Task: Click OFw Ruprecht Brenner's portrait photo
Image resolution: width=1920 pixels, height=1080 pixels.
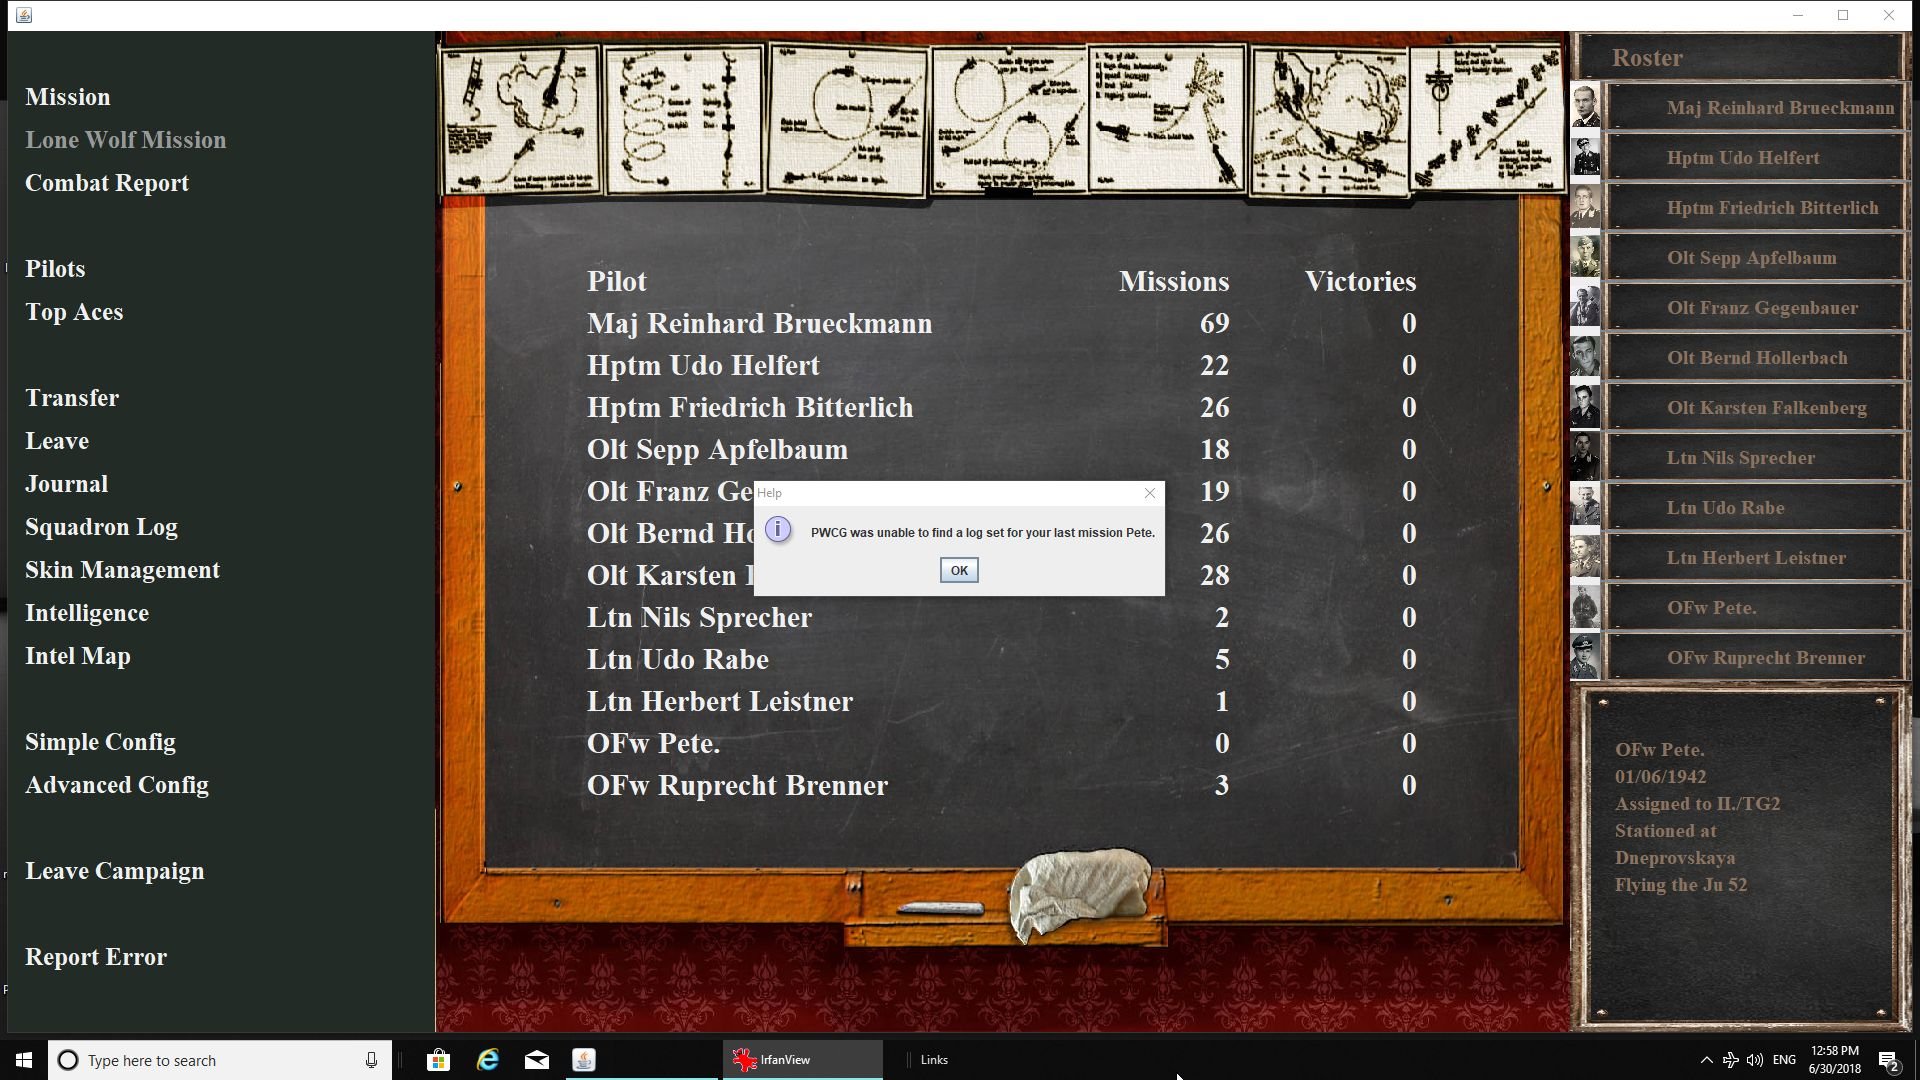Action: [1585, 657]
